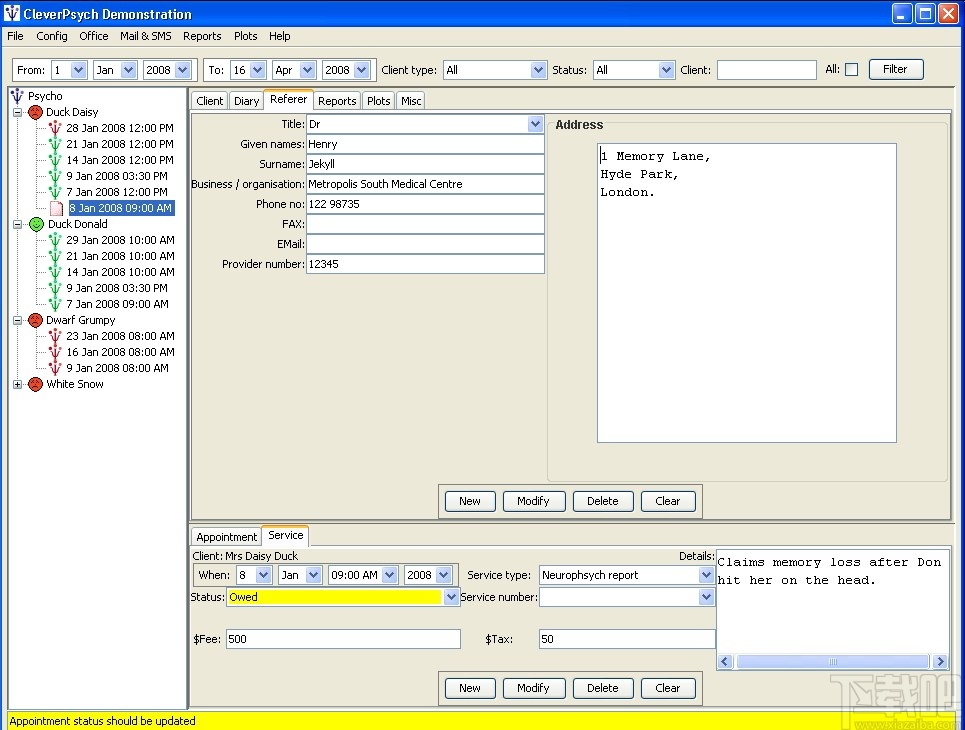Viewport: 965px width, 730px height.
Task: Click the green face icon beside Duck Donald
Action: (x=36, y=225)
